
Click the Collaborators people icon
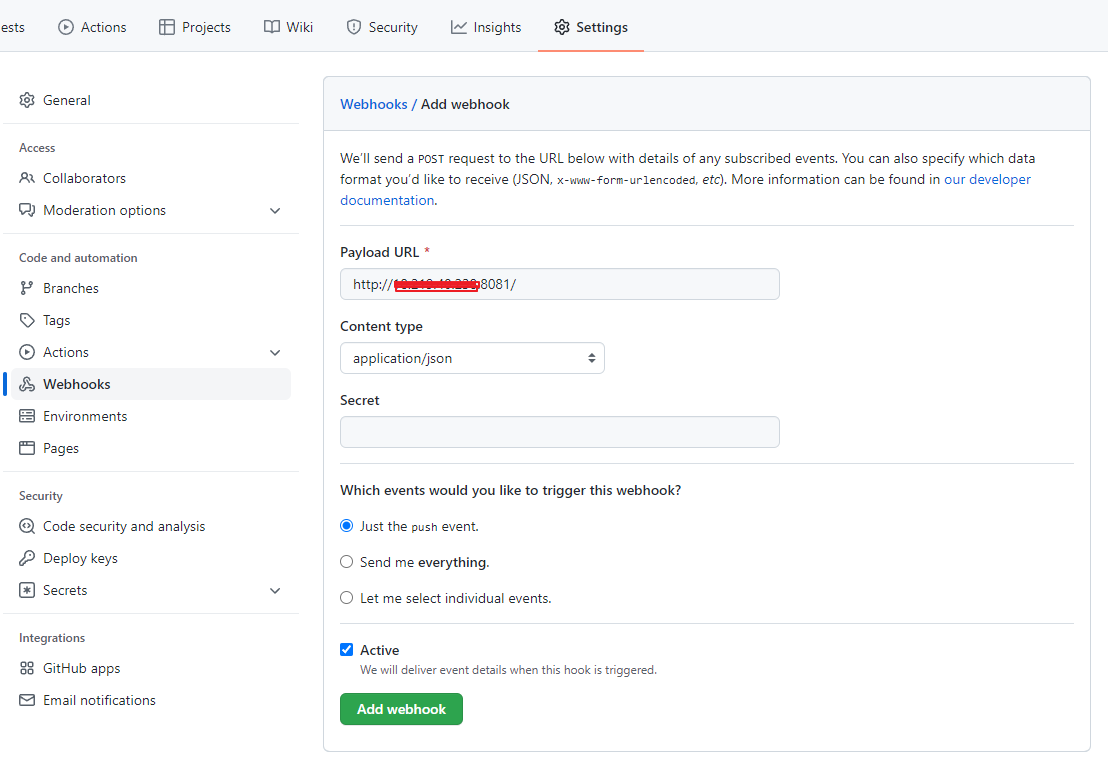27,178
